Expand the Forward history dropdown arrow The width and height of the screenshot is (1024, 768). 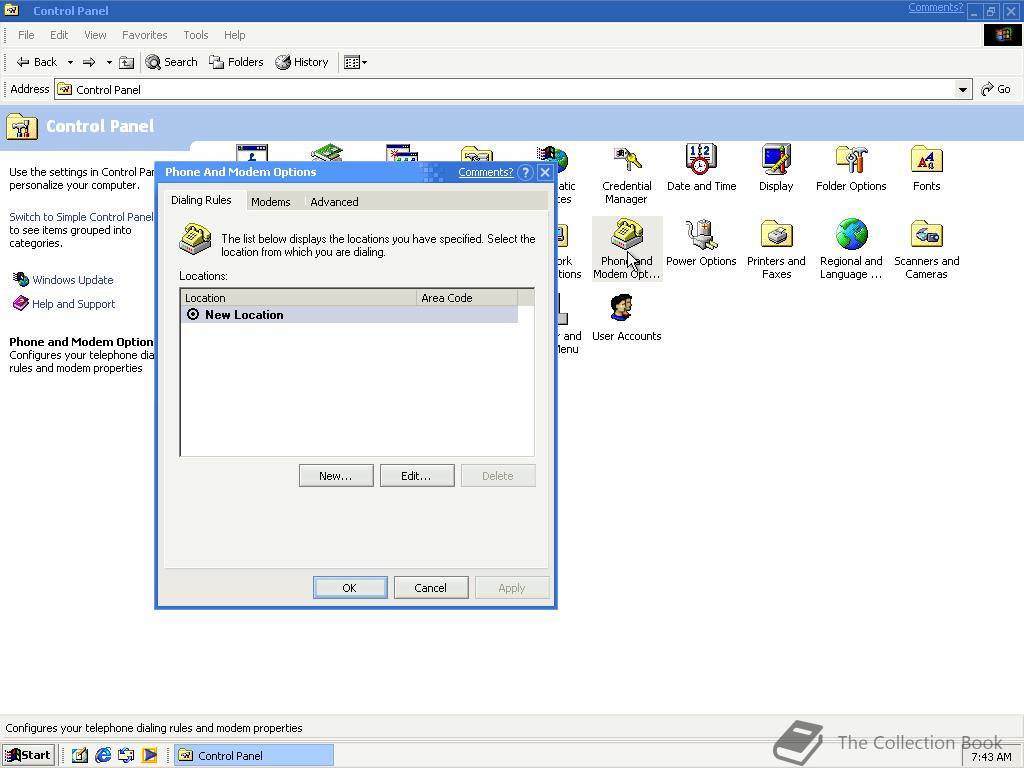[x=108, y=62]
